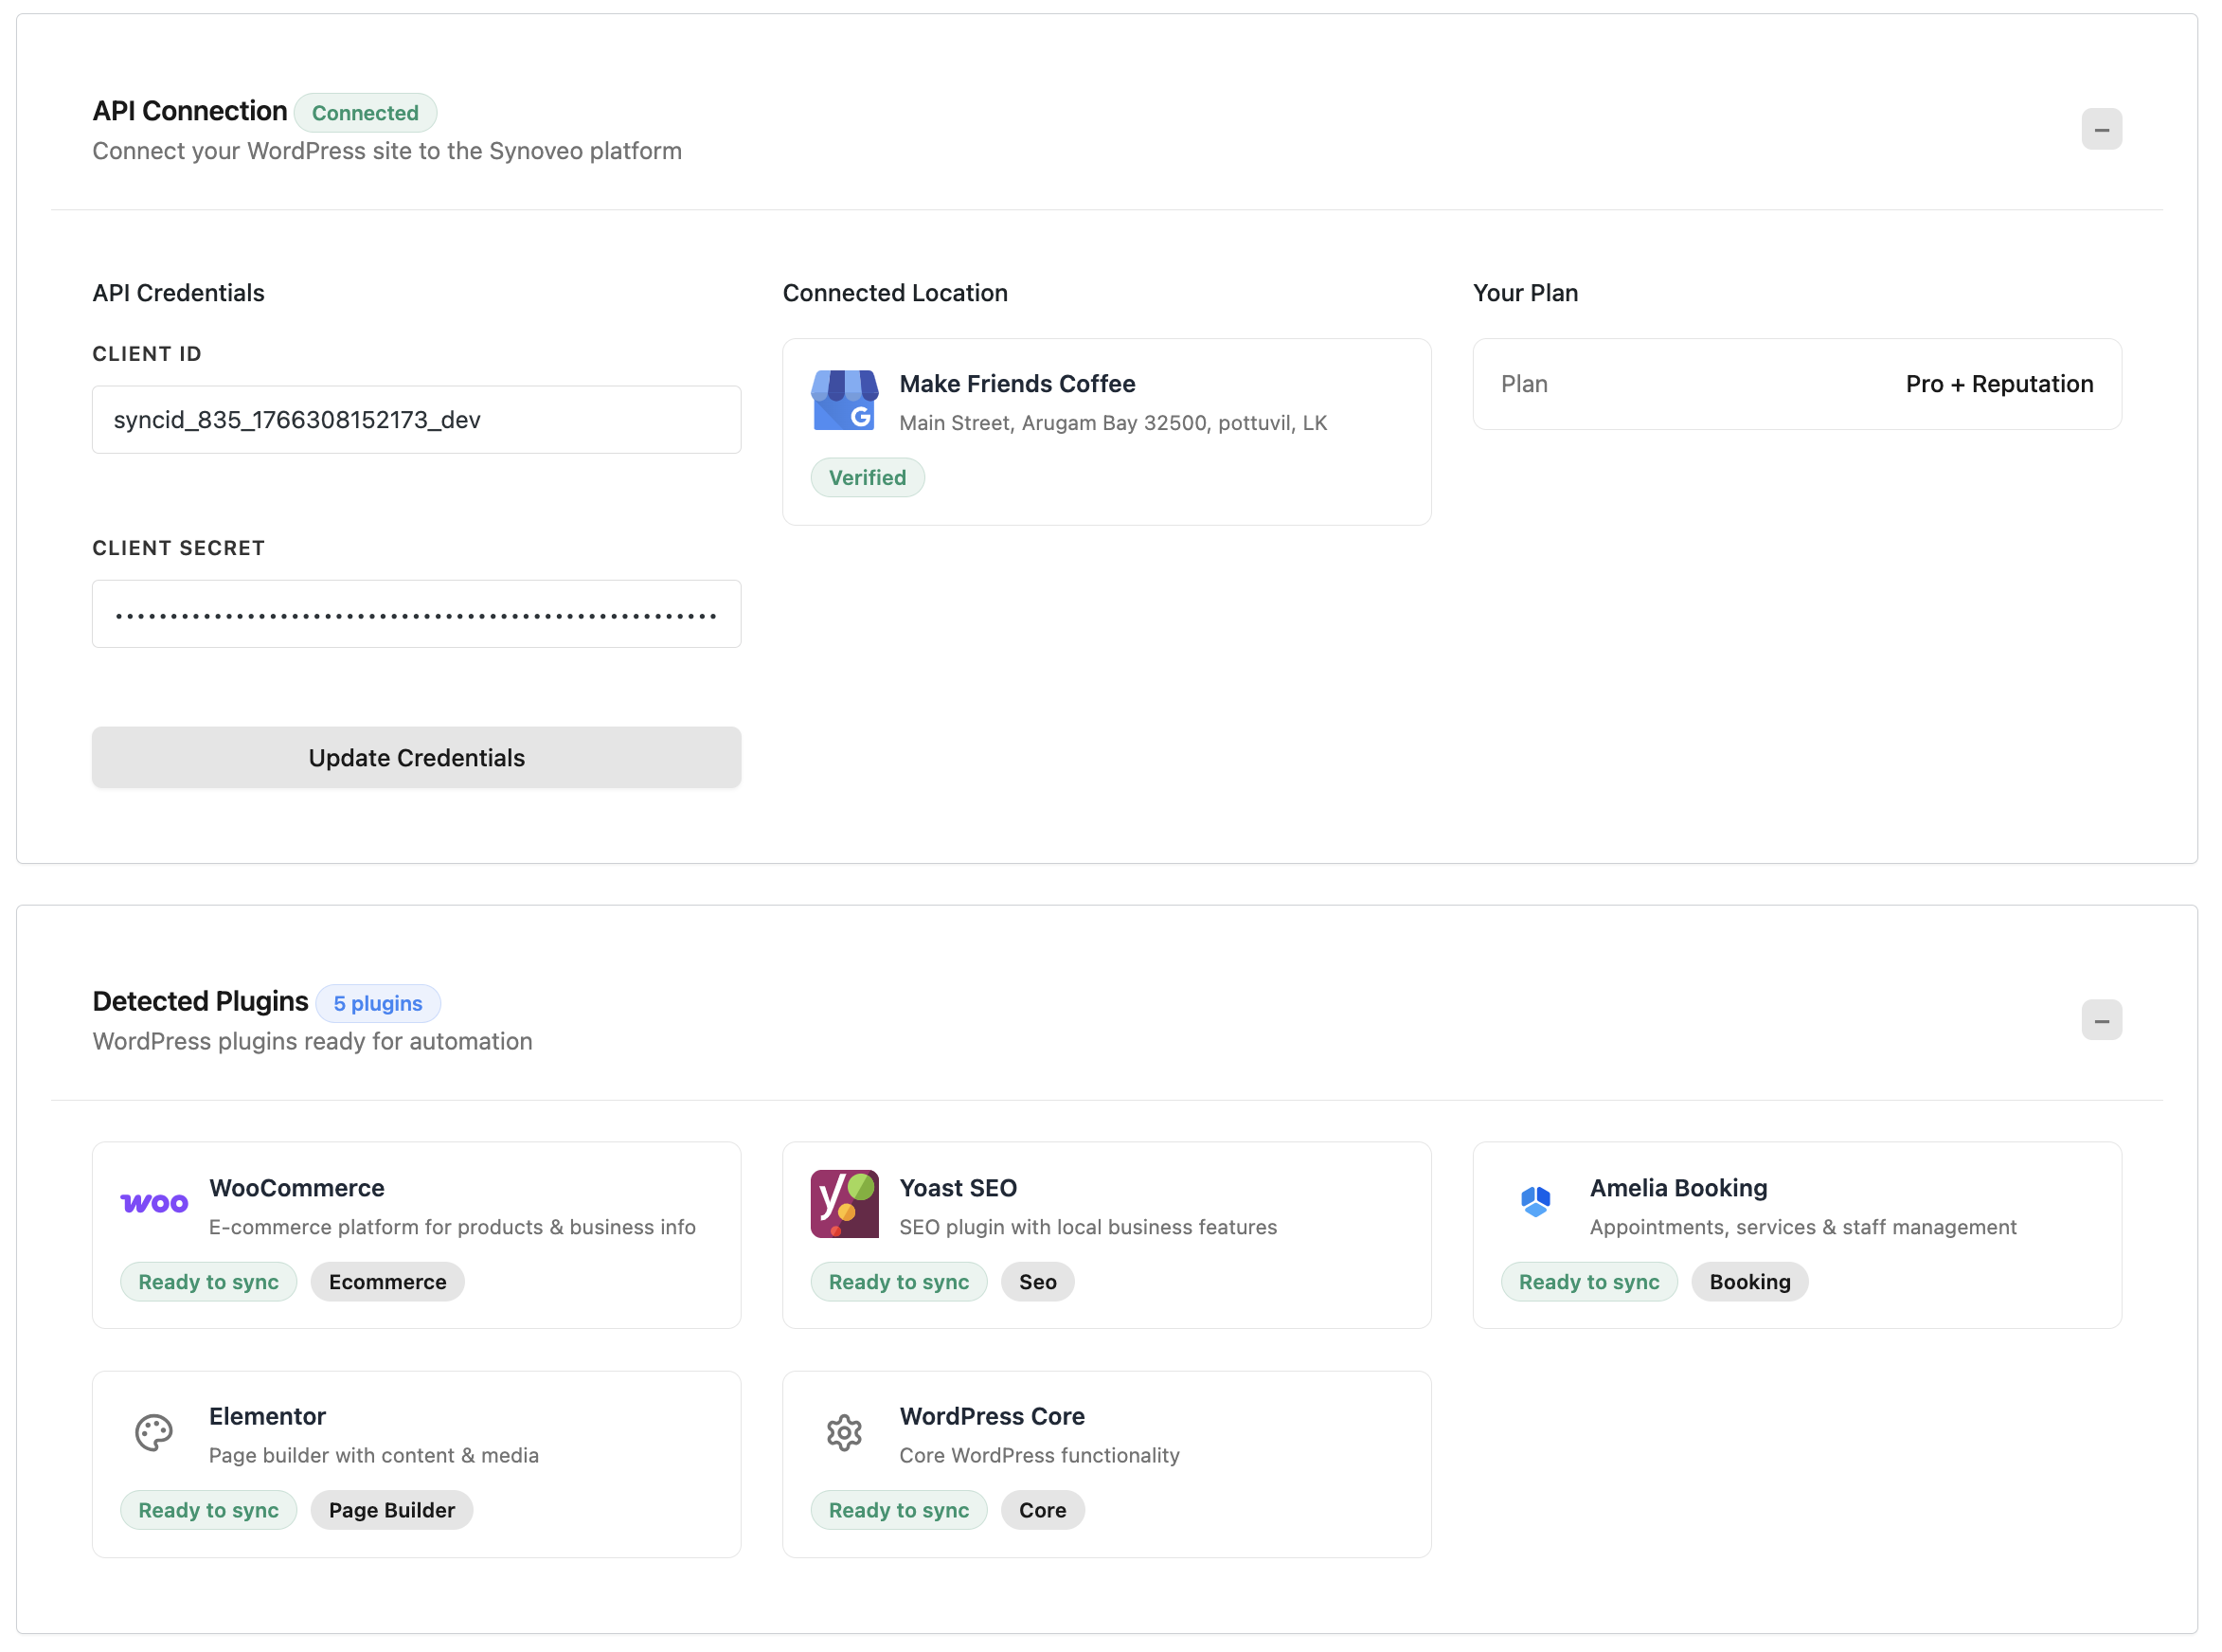This screenshot has width=2222, height=1652.
Task: Collapse the Detected Plugins section
Action: 2101,1021
